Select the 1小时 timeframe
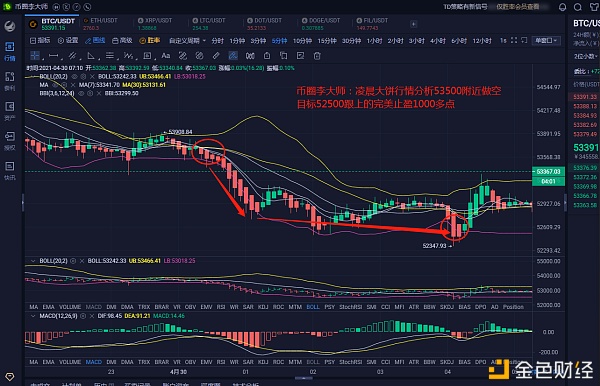 tap(374, 41)
